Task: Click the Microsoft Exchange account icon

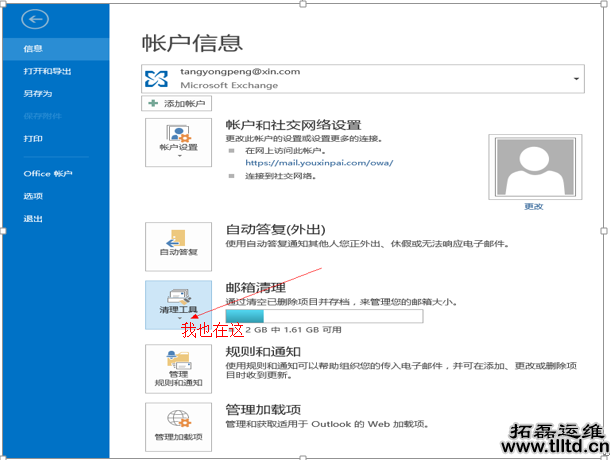Action: pos(156,79)
